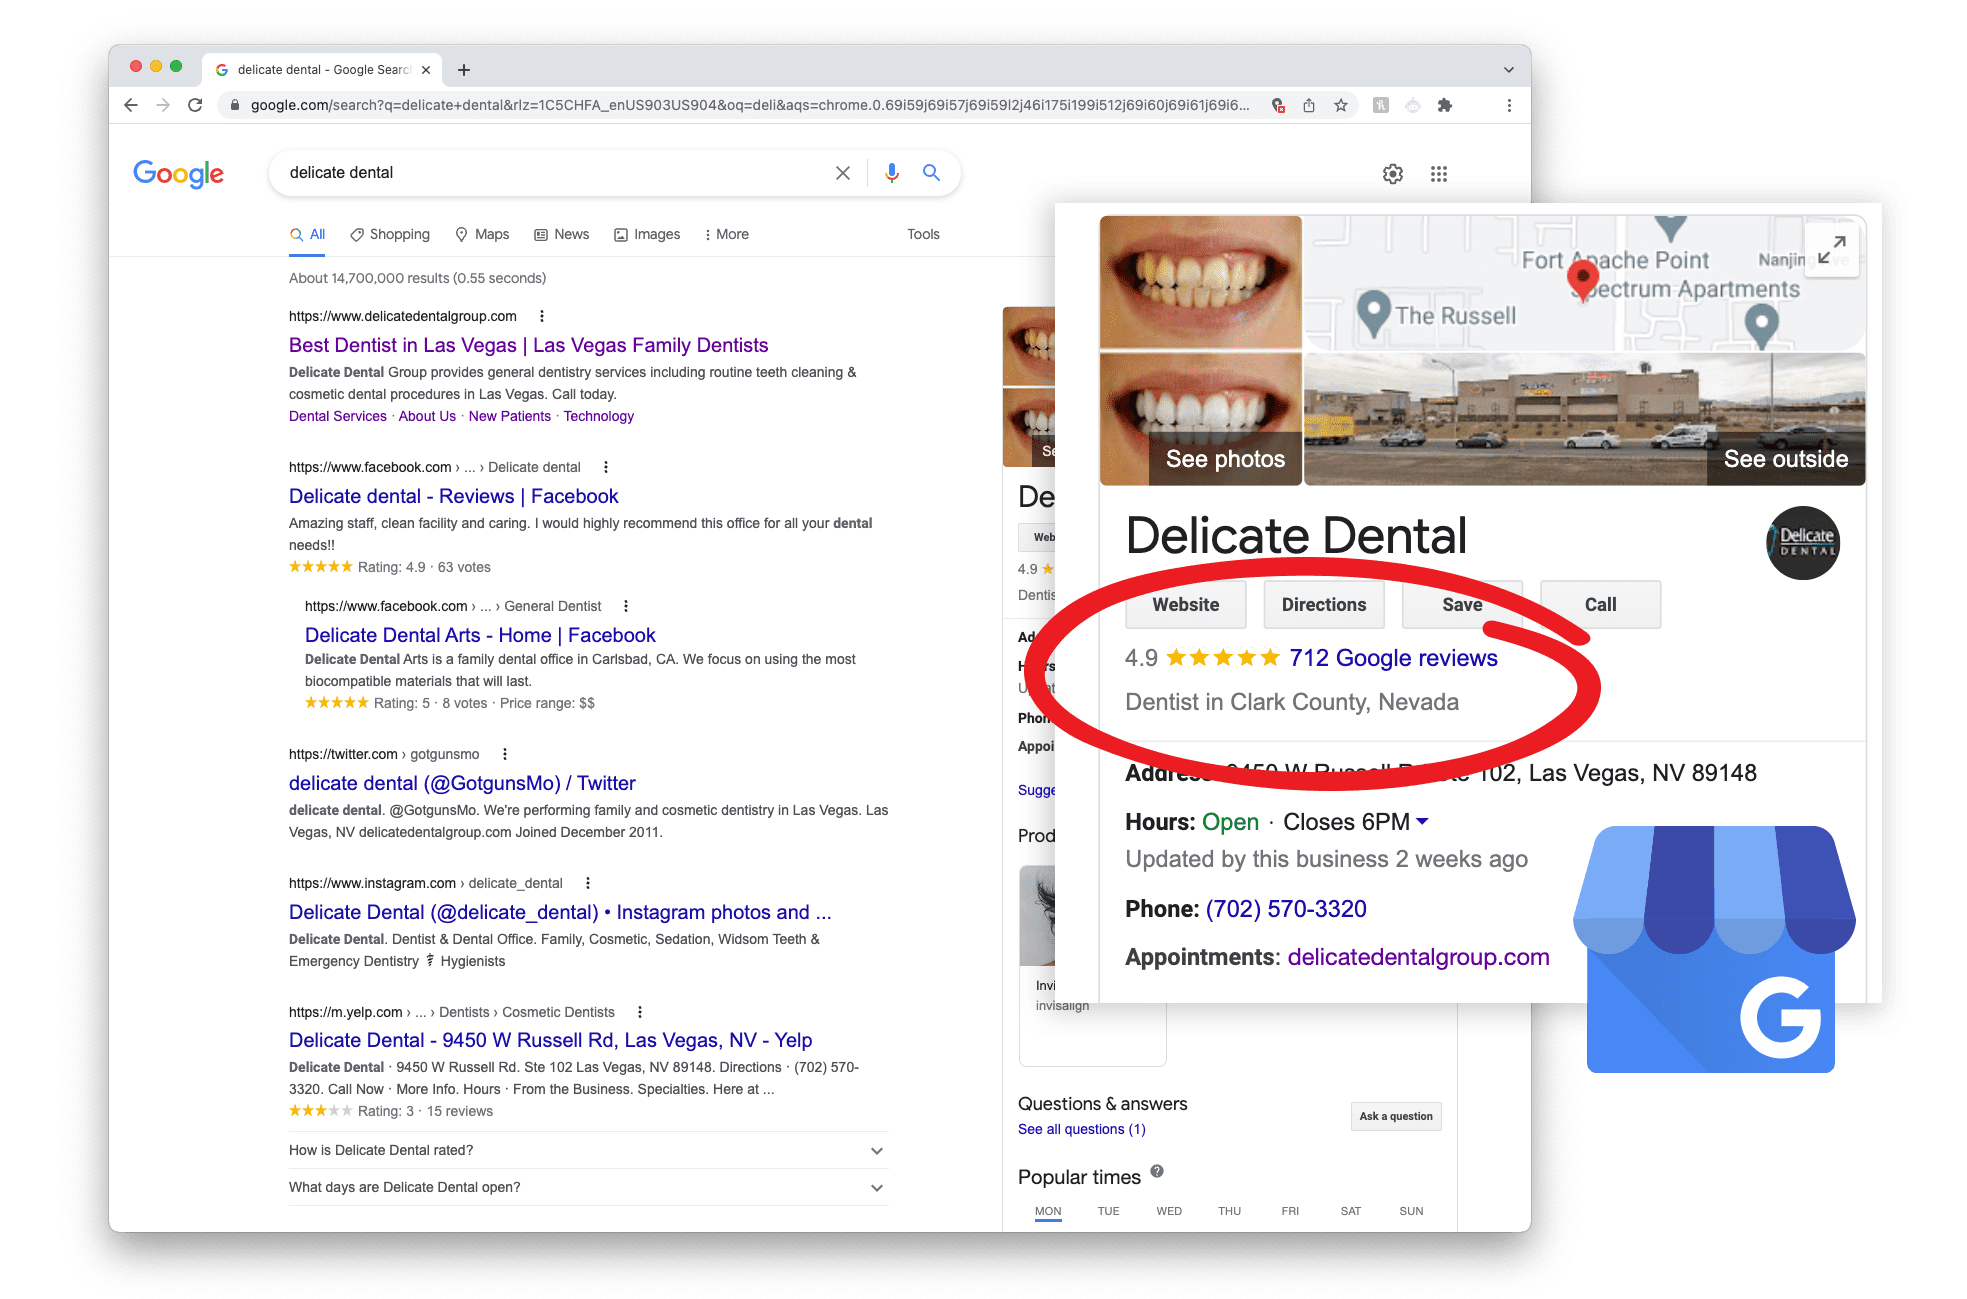Screen dimensions: 1967x1299
Task: Bookmark this page with the star icon
Action: click(x=1341, y=105)
